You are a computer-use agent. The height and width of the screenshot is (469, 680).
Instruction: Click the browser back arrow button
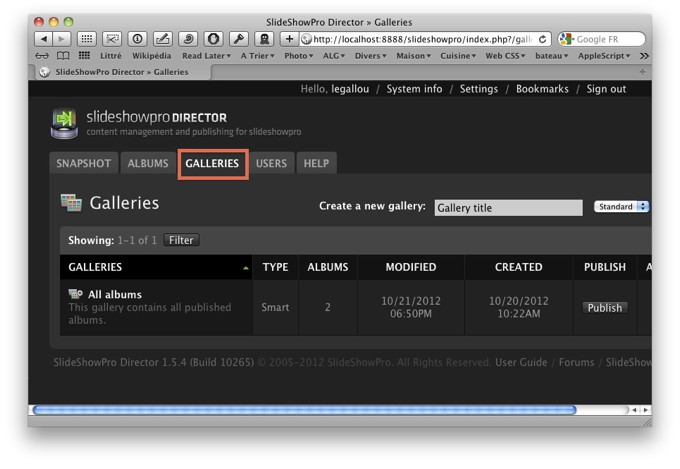tap(44, 39)
